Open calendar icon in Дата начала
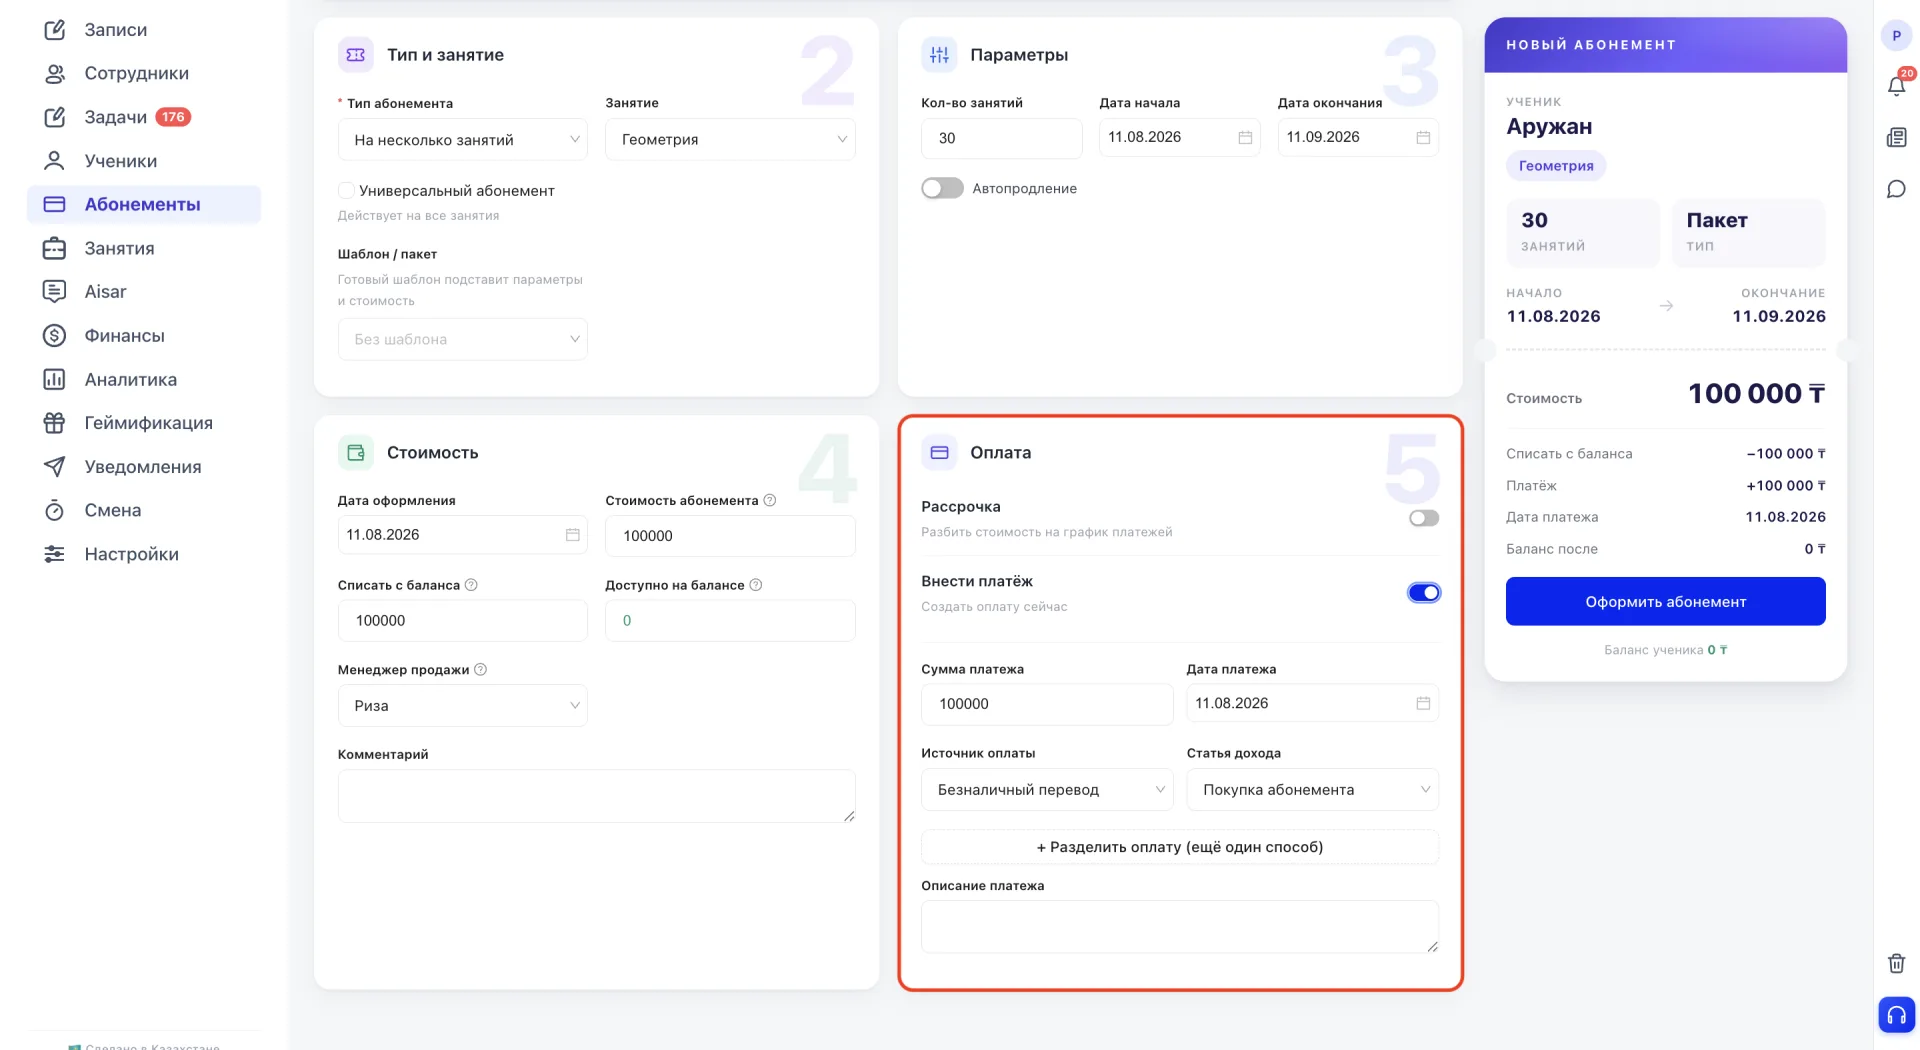 click(1245, 138)
